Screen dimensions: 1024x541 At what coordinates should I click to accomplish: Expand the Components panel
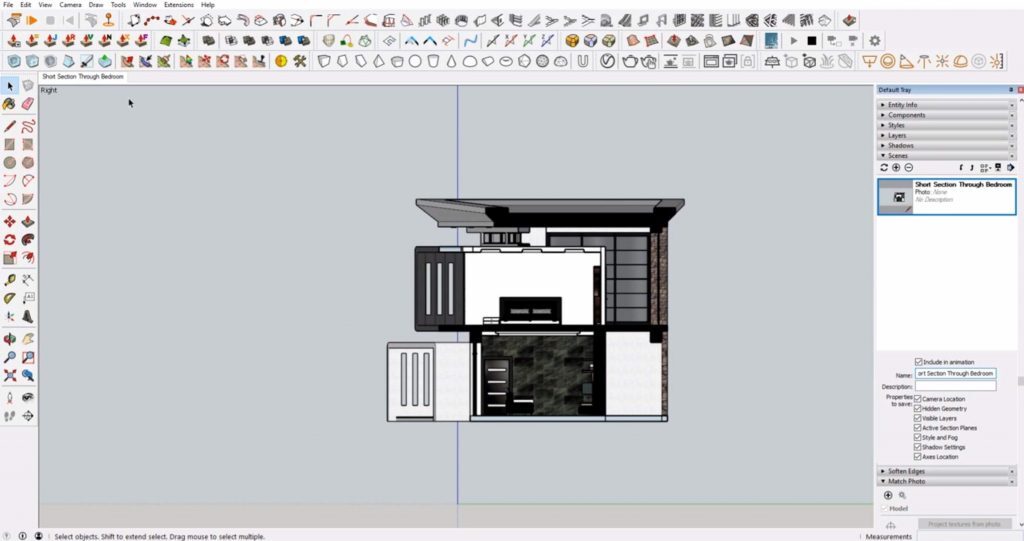pyautogui.click(x=946, y=115)
